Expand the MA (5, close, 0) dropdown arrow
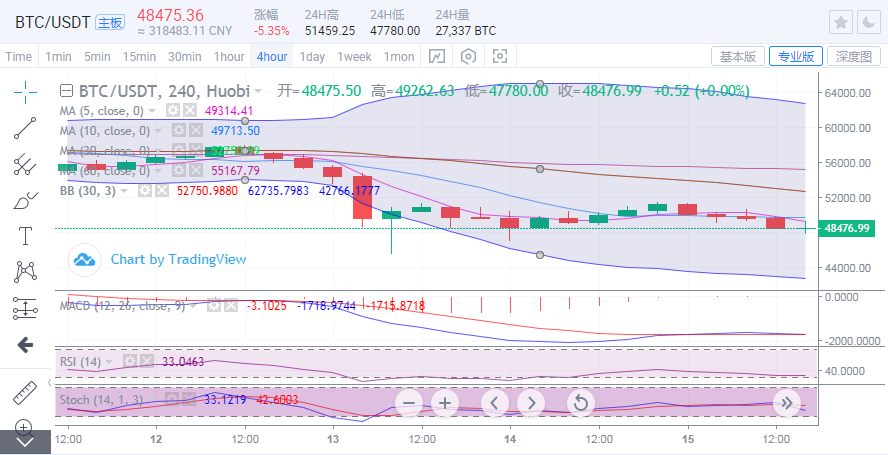The height and width of the screenshot is (455, 888). tap(153, 111)
